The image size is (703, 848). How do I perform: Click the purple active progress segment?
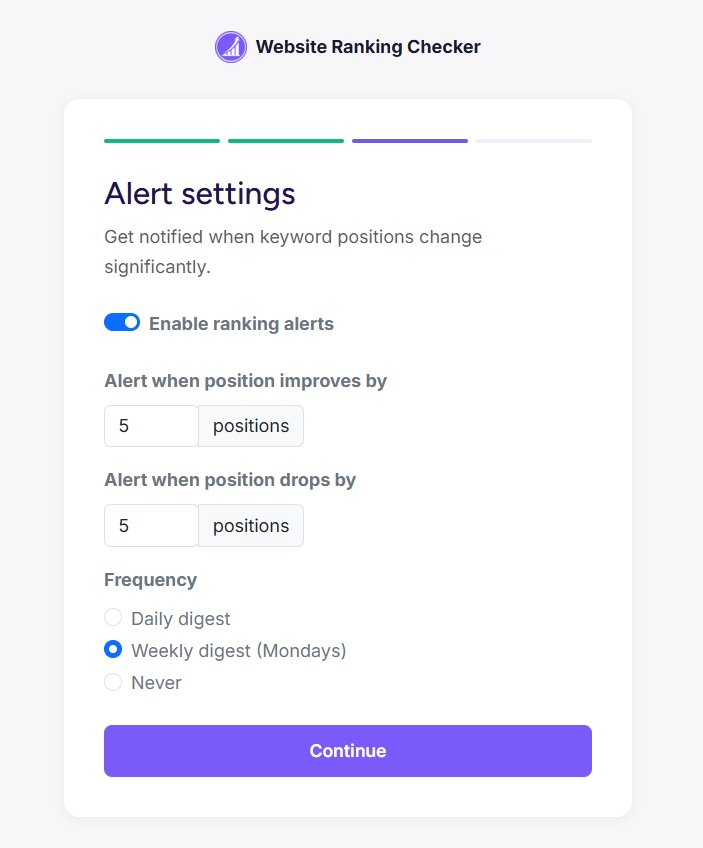(409, 140)
